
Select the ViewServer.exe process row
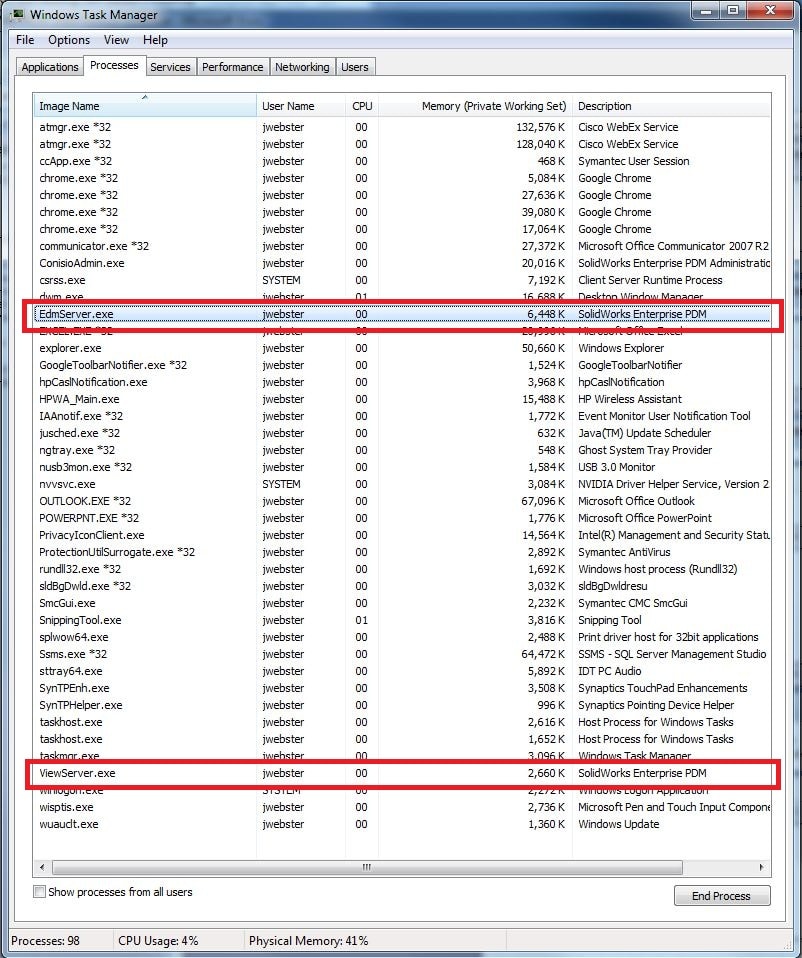pos(402,773)
